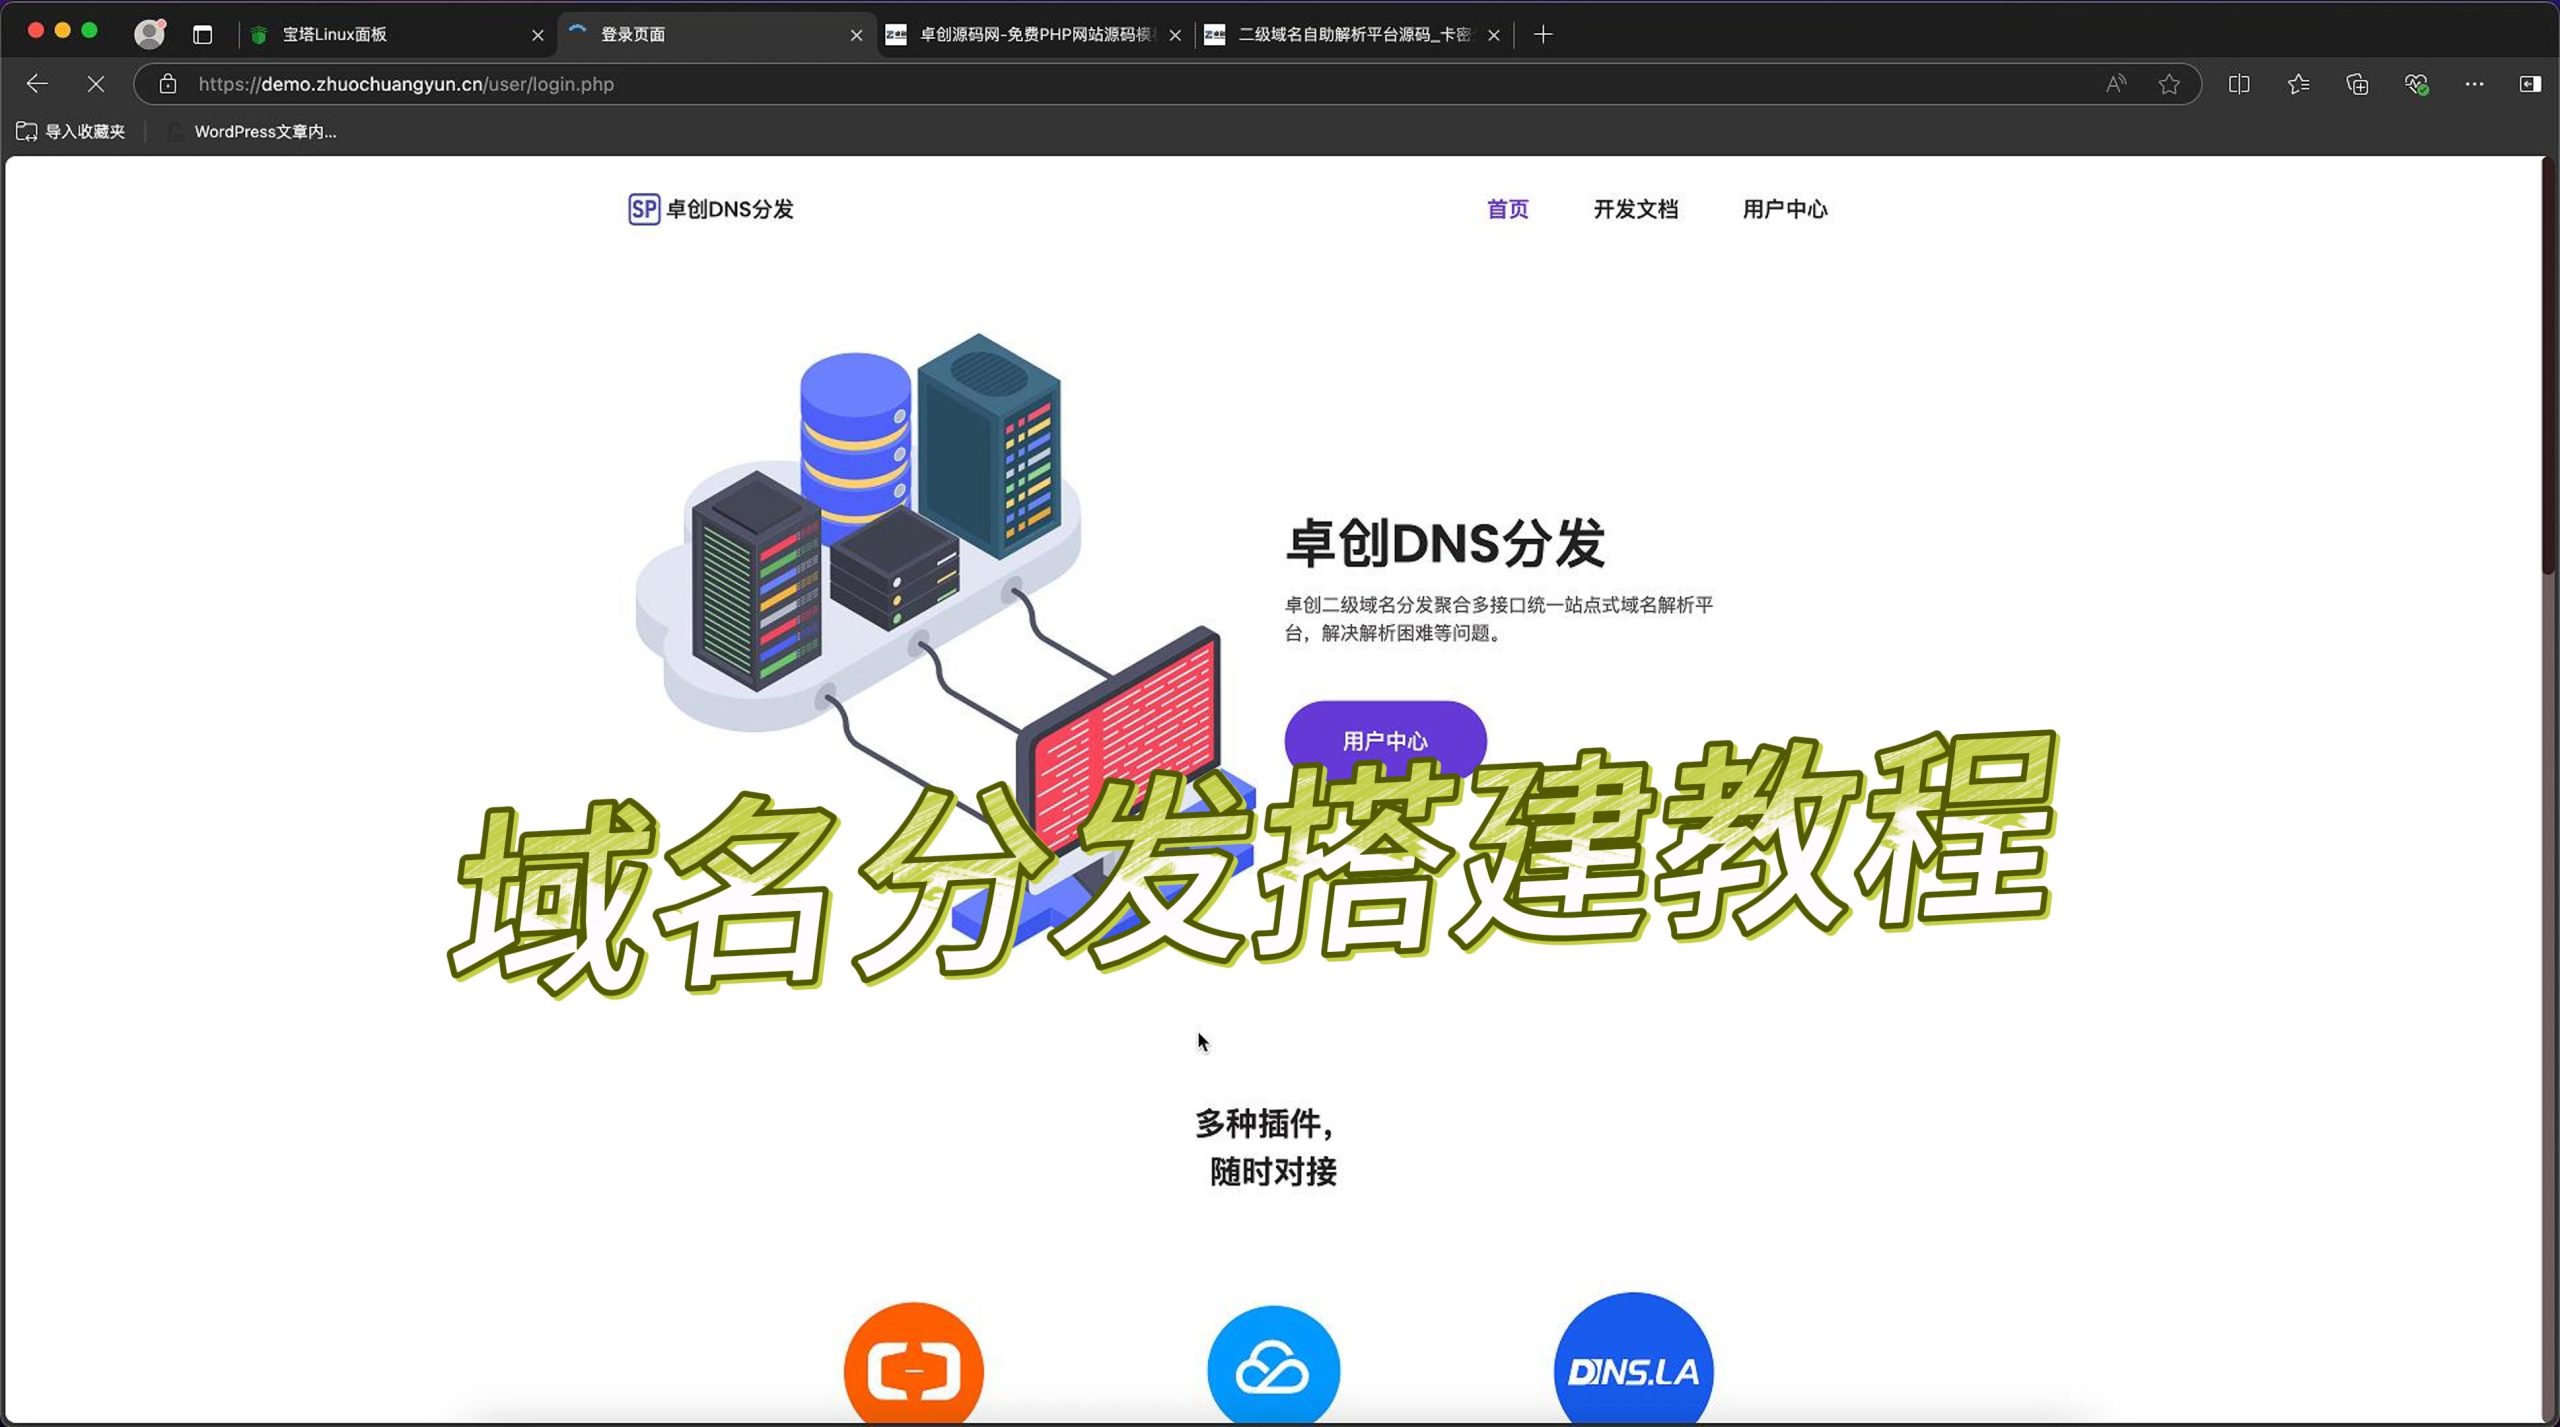This screenshot has width=2560, height=1427.
Task: Open the browser profile avatar
Action: (150, 34)
